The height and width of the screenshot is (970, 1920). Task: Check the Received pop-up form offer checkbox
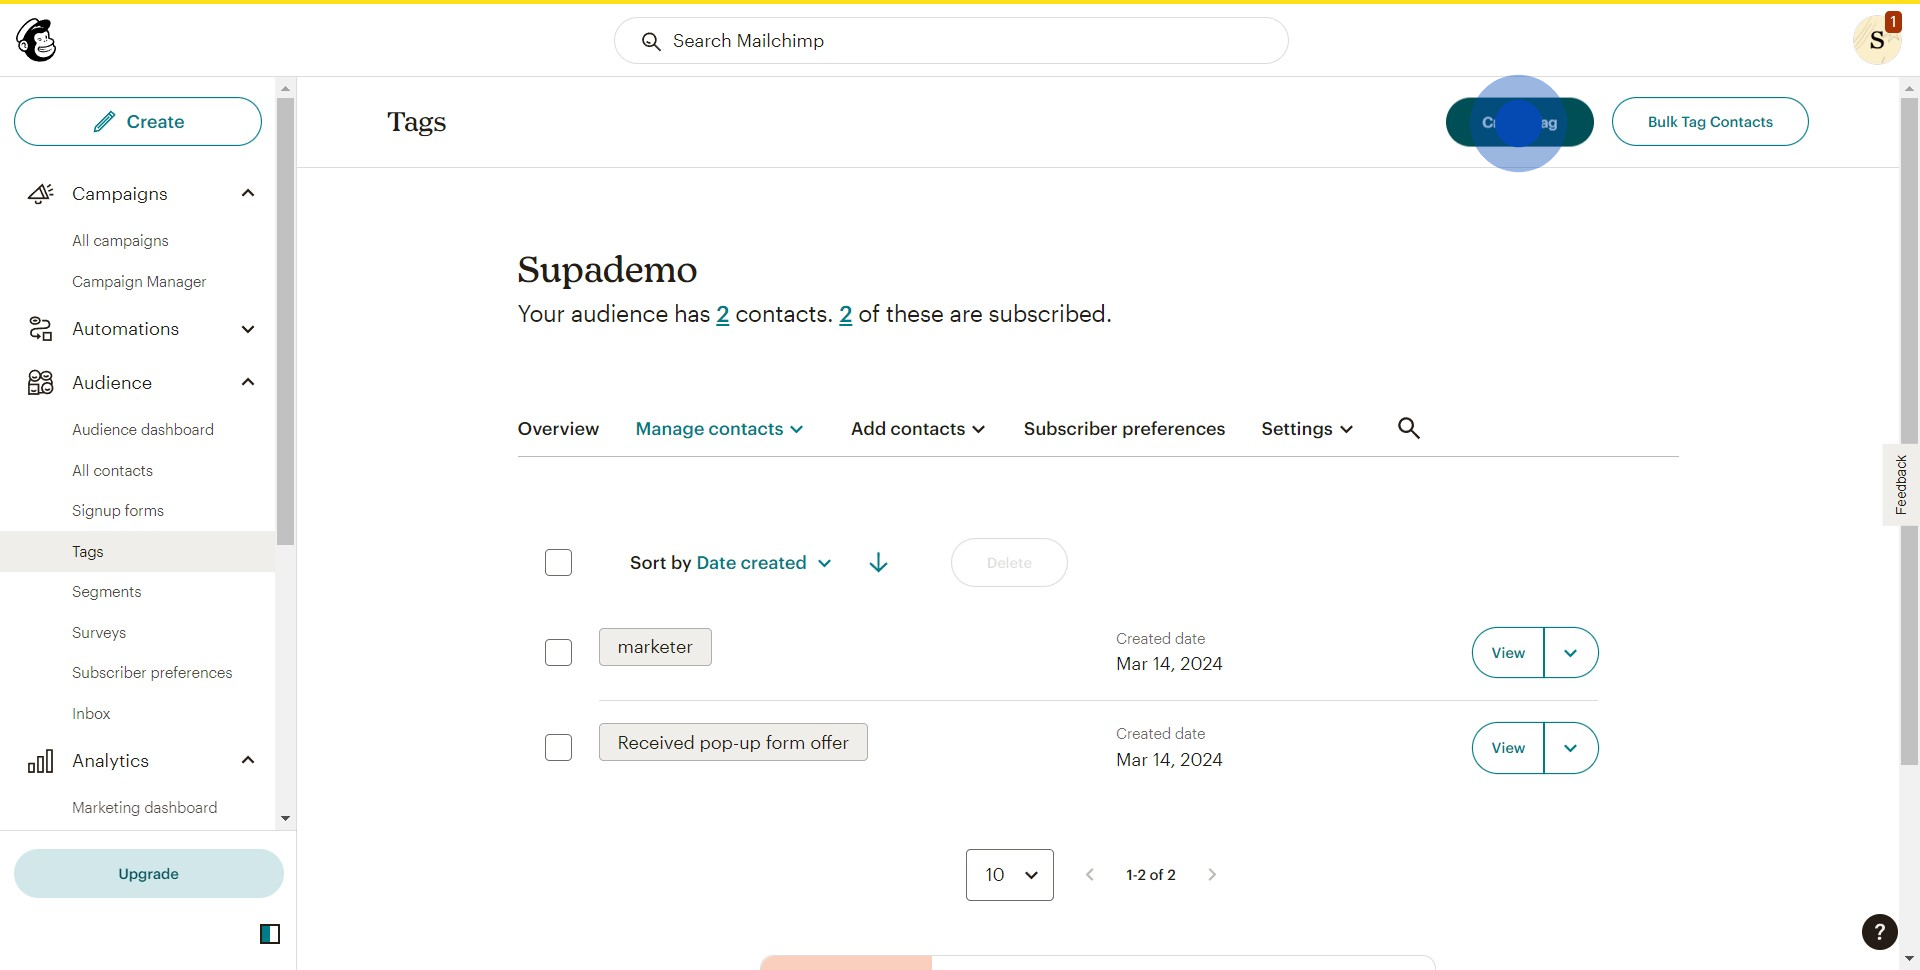coord(558,747)
